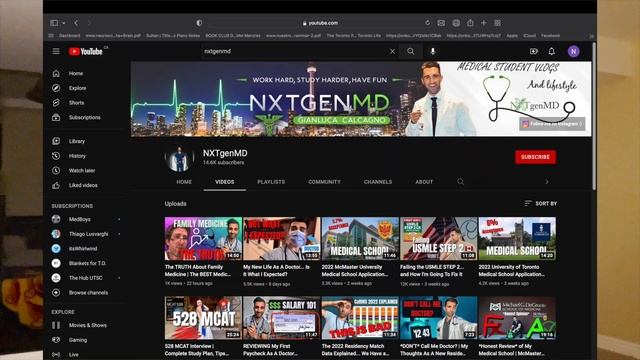Play Honest Review of My Medical School video
Viewport: 640px width, 360px height.
pyautogui.click(x=517, y=318)
